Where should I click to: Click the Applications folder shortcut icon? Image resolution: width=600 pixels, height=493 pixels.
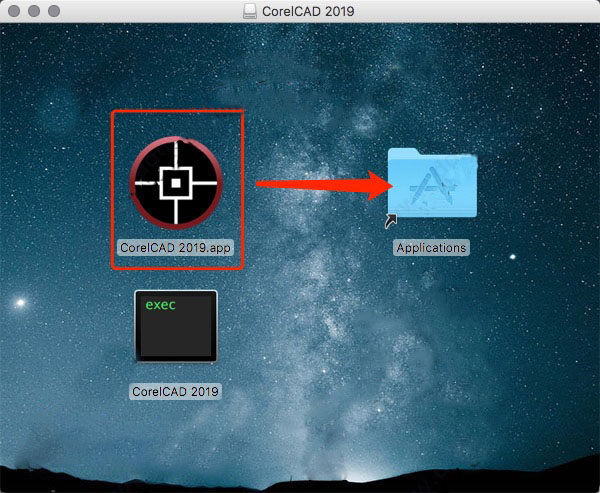coord(432,183)
